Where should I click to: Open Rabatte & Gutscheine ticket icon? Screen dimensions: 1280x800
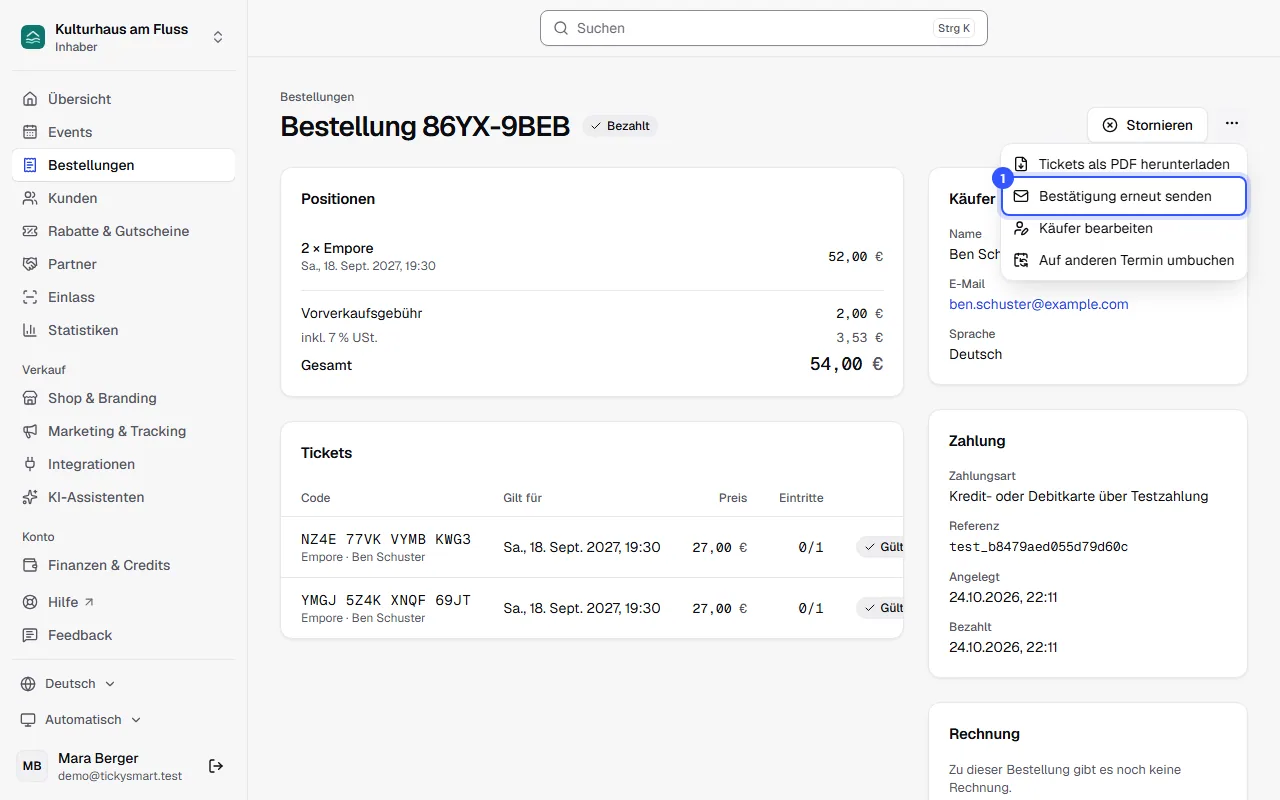click(30, 231)
